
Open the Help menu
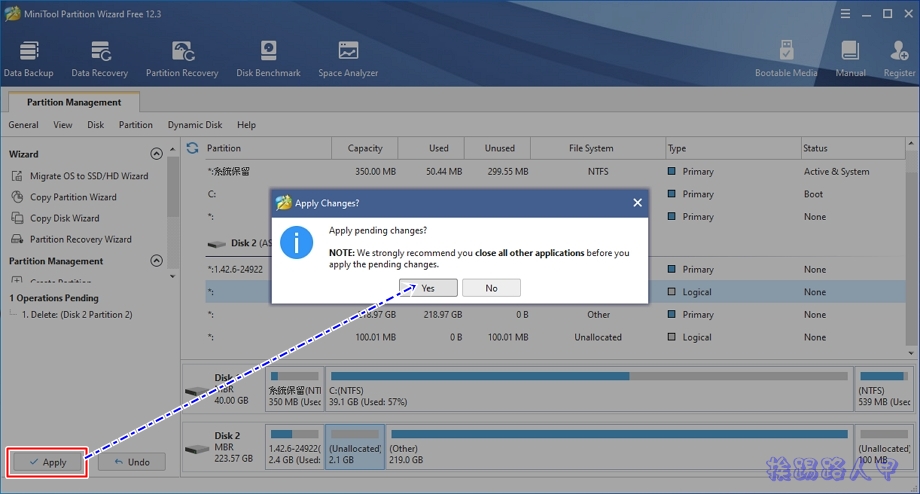click(x=246, y=125)
